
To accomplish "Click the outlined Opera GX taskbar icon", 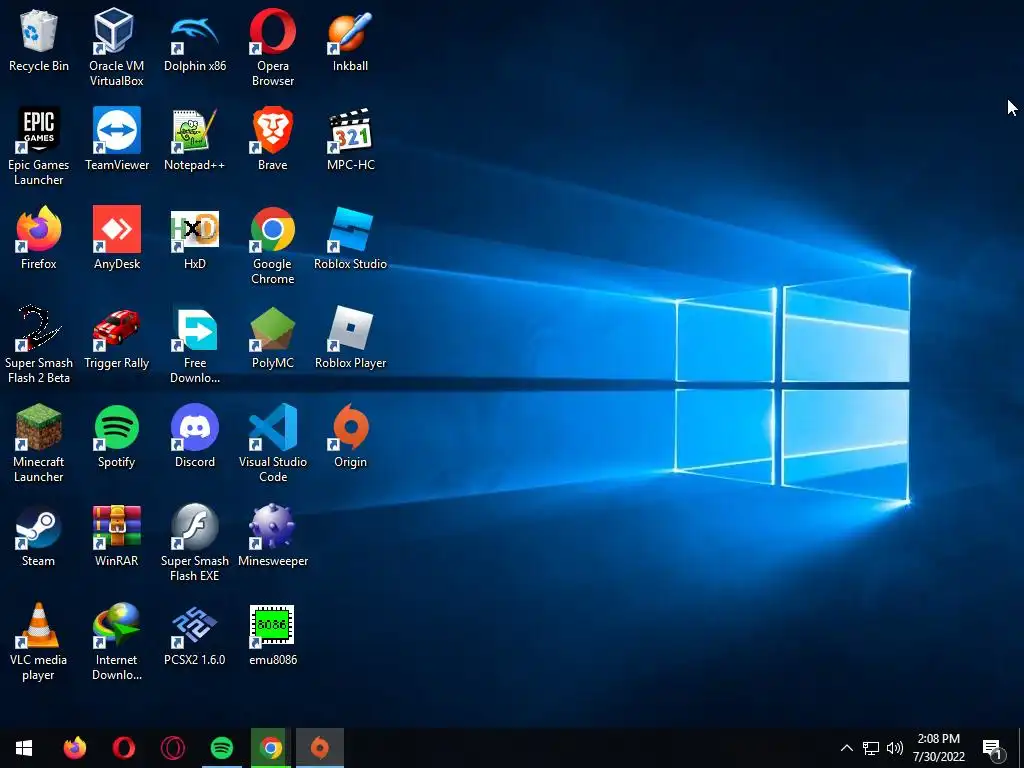I will [172, 748].
